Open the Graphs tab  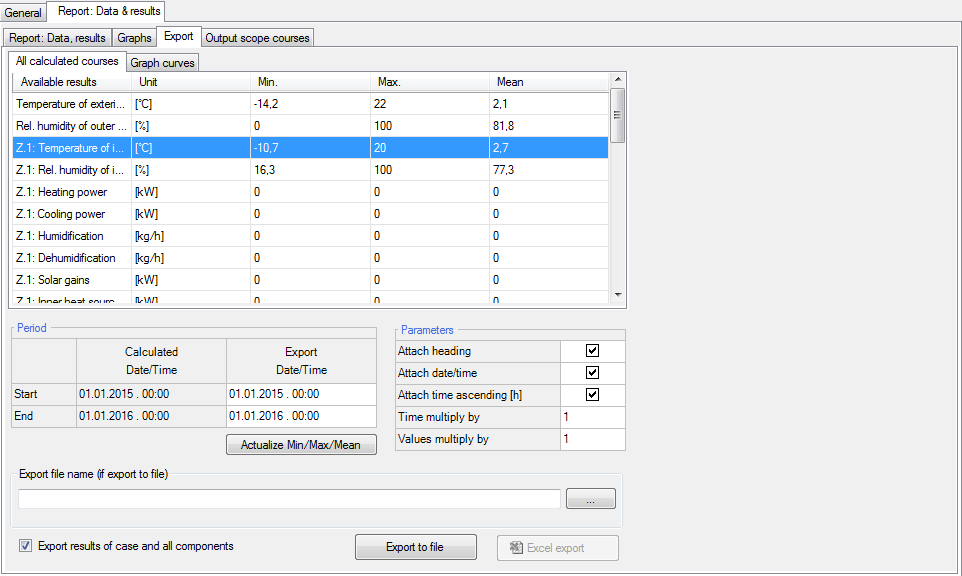[134, 38]
